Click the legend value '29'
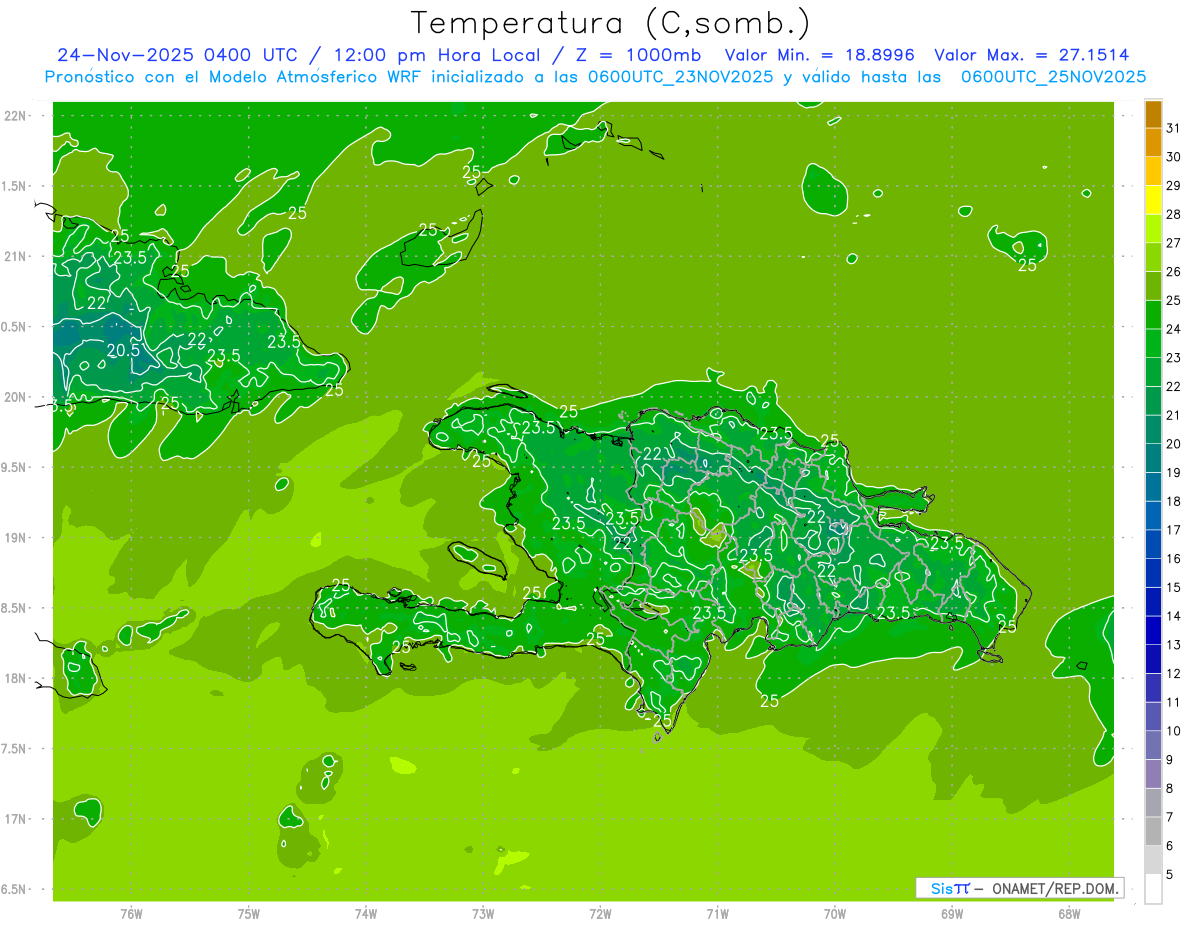Image resolution: width=1200 pixels, height=927 pixels. (x=1173, y=185)
